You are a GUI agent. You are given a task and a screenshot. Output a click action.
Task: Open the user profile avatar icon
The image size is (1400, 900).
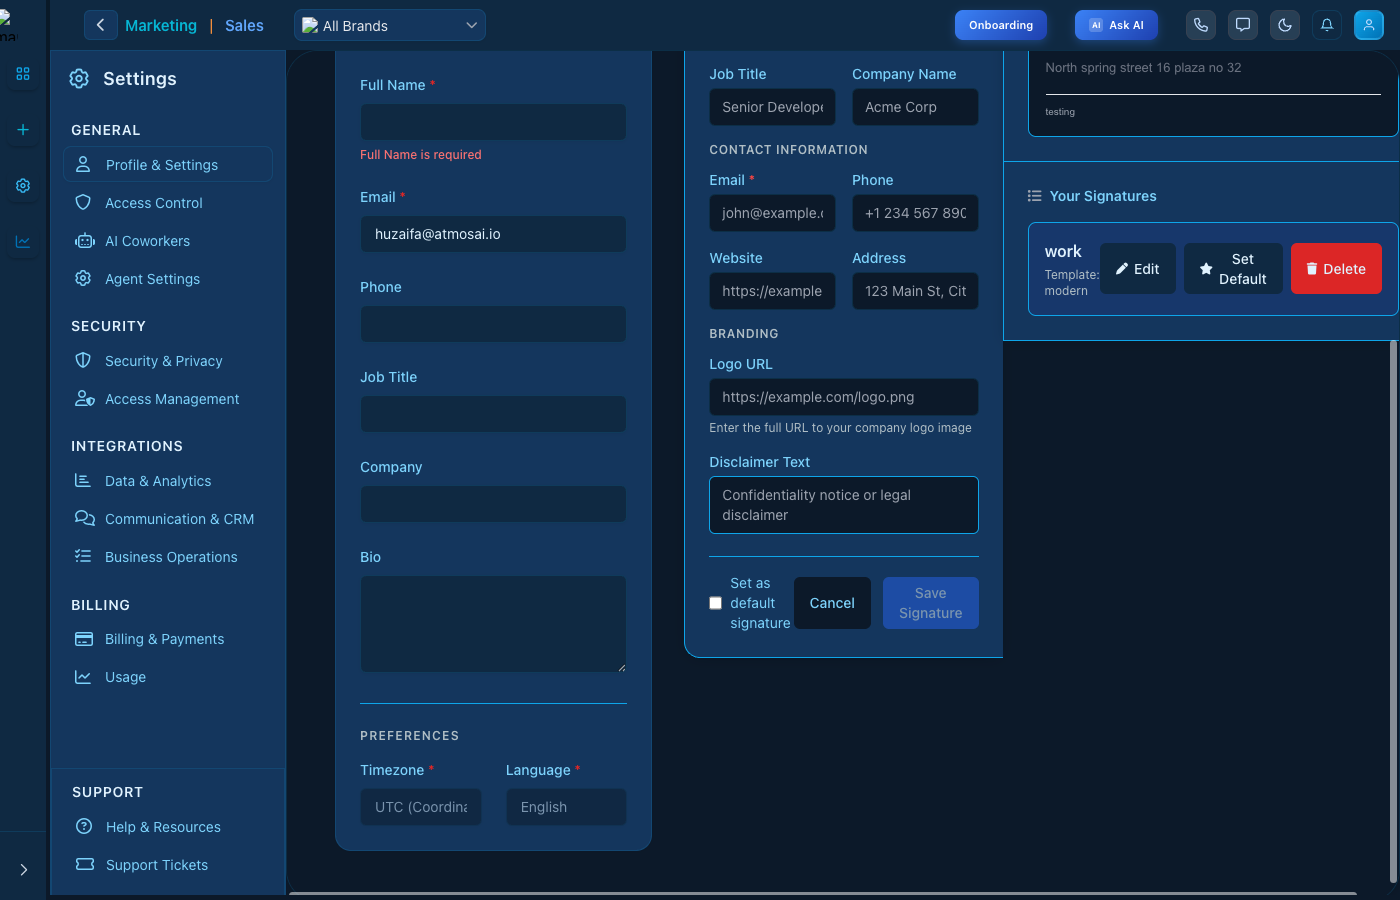click(x=1369, y=25)
